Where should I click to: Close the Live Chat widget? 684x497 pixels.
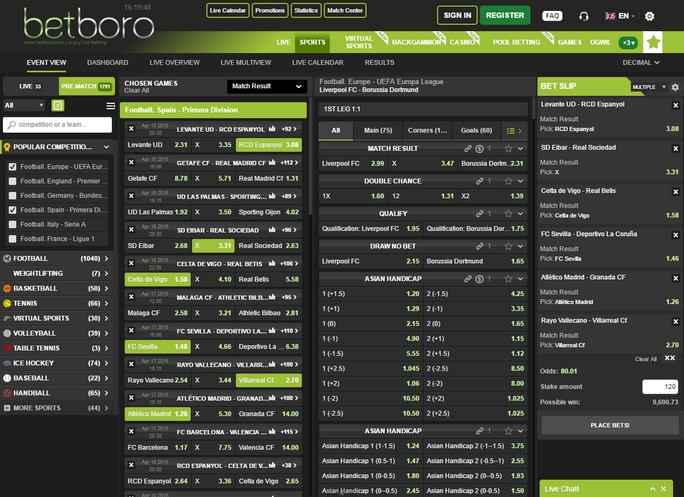click(x=663, y=489)
